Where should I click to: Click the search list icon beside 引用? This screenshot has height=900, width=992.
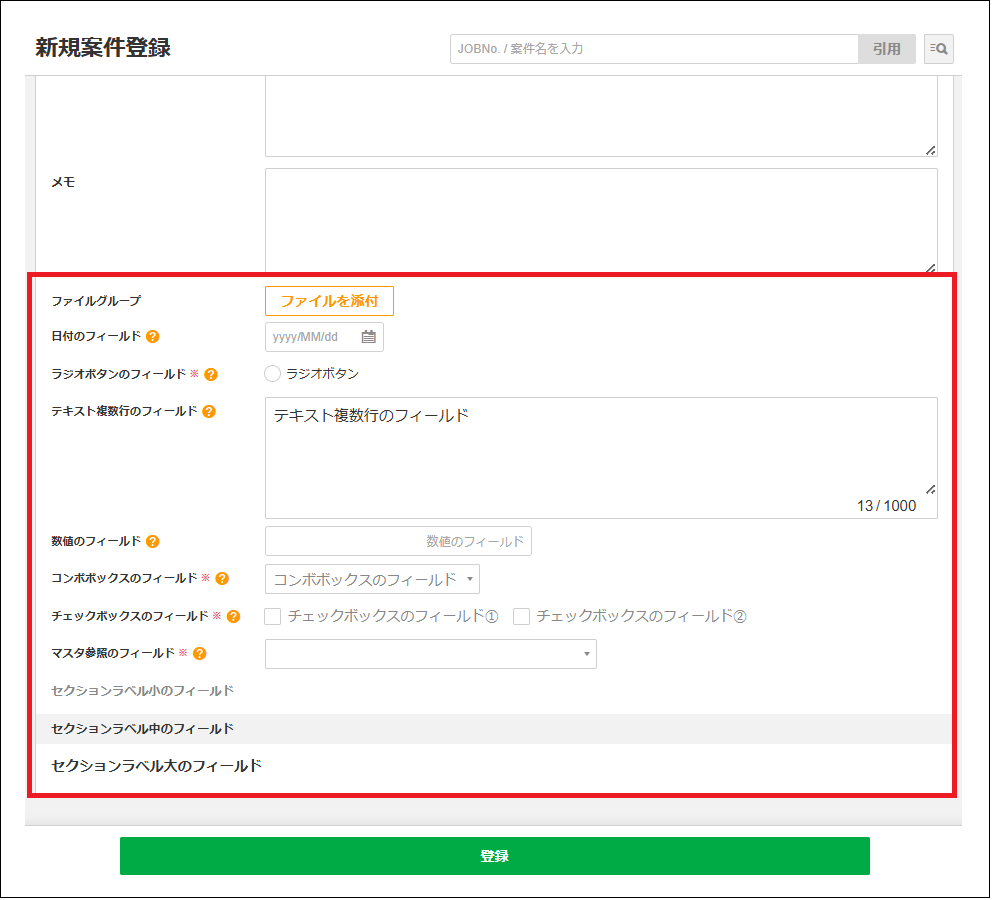pos(938,49)
